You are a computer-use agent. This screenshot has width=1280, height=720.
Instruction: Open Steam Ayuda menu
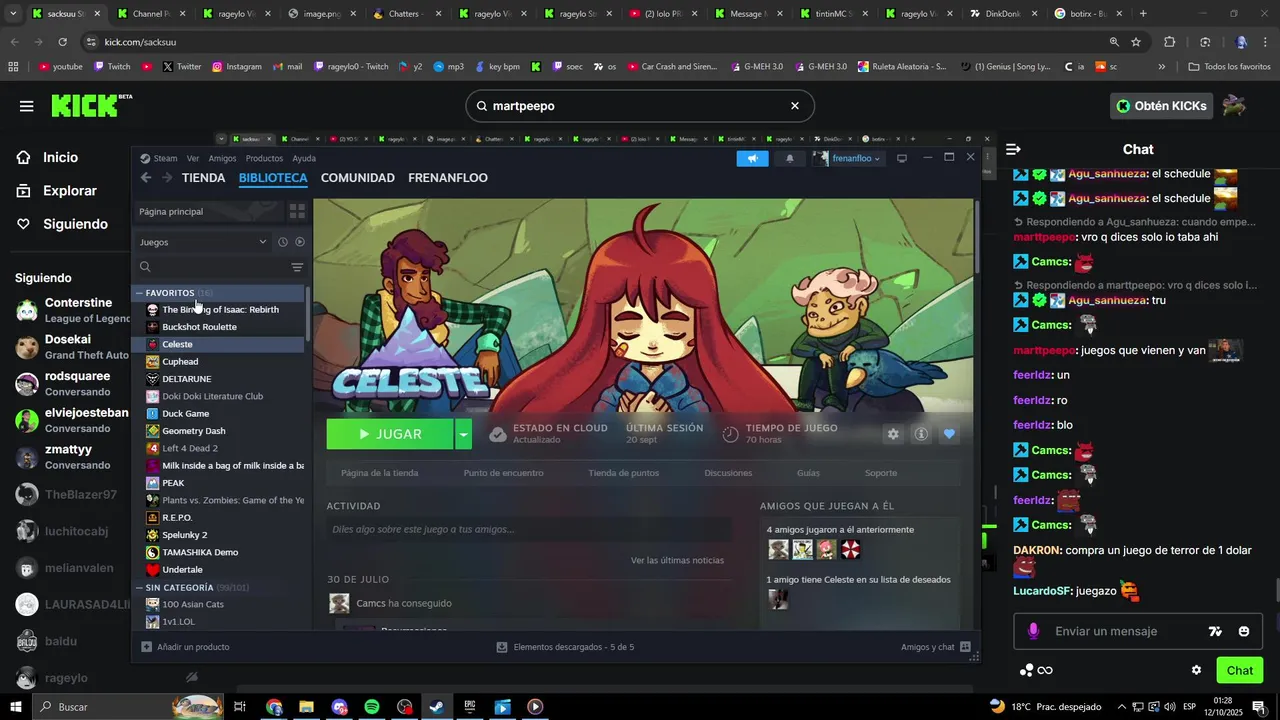(x=304, y=158)
